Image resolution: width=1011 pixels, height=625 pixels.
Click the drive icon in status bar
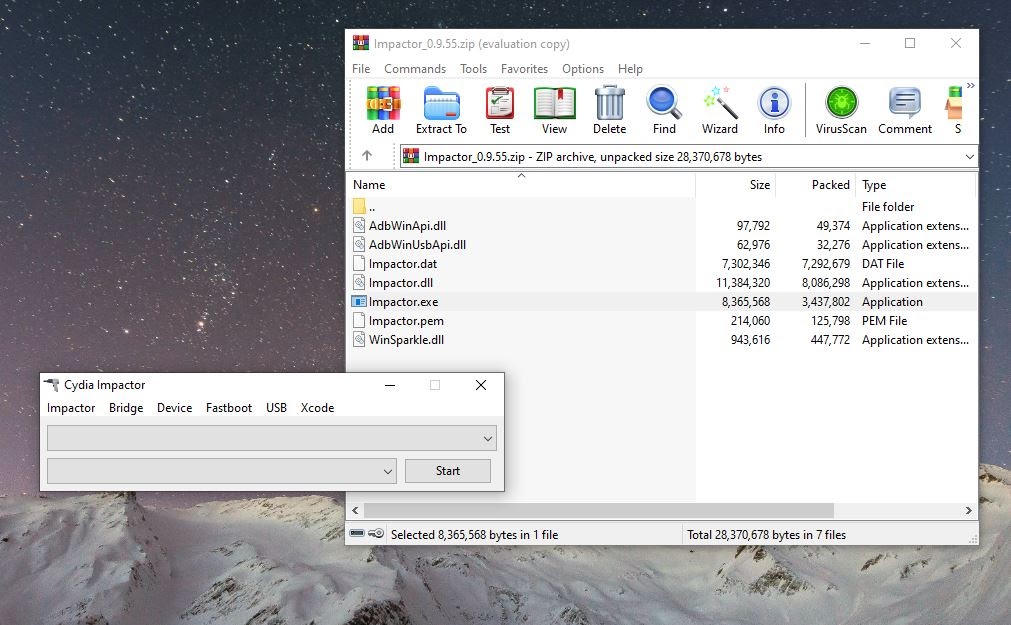tap(357, 533)
